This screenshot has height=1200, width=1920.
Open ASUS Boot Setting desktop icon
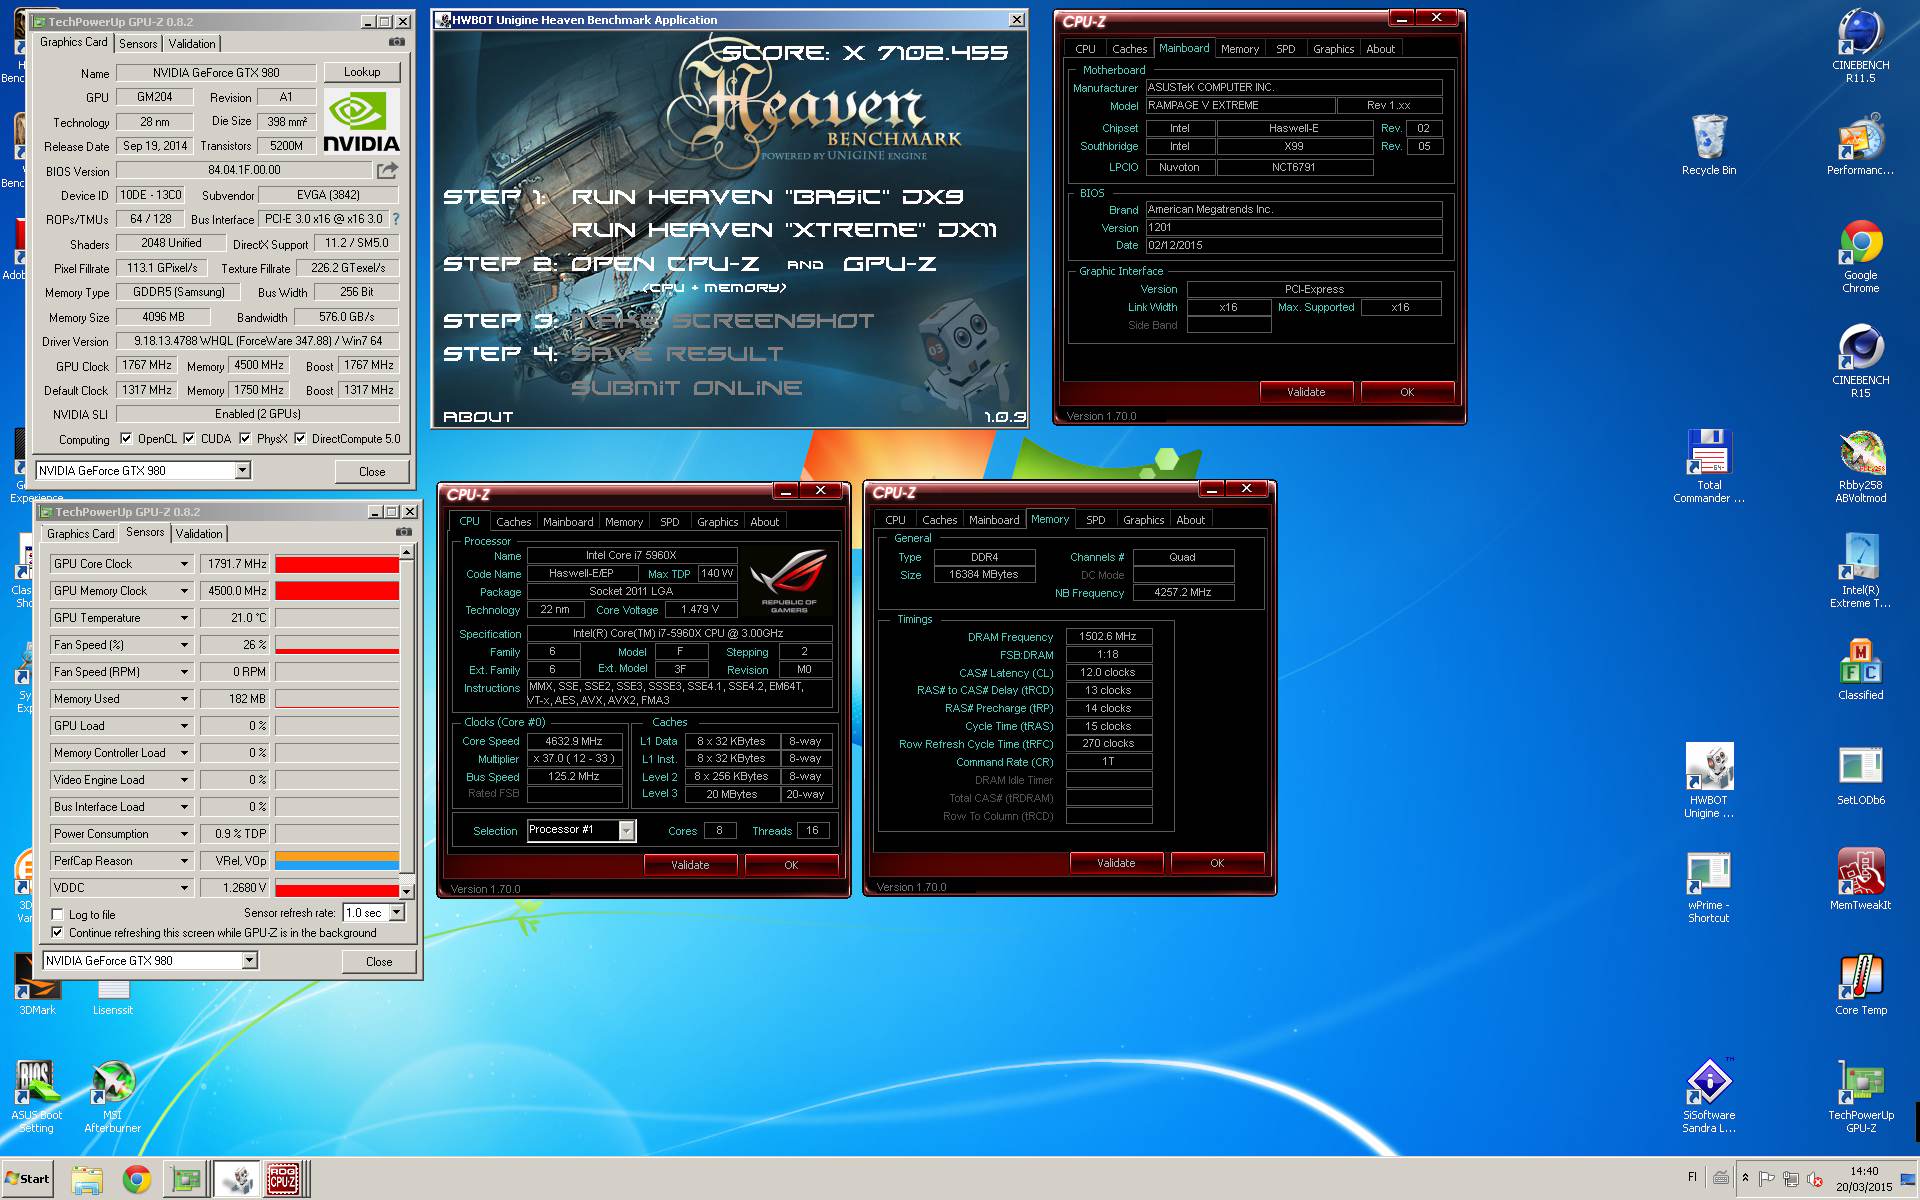pos(36,1097)
